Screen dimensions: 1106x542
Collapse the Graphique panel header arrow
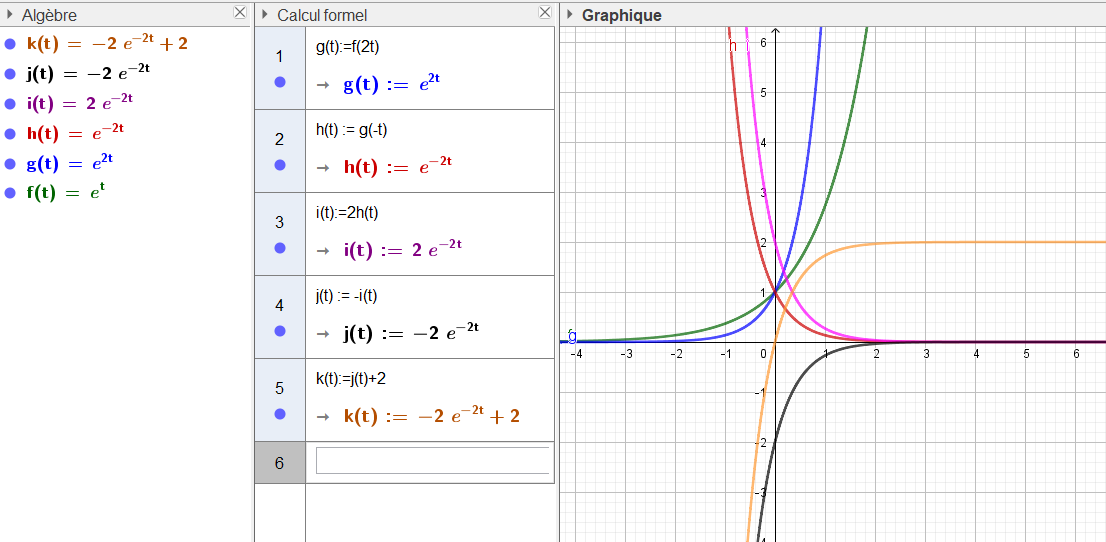tap(569, 15)
